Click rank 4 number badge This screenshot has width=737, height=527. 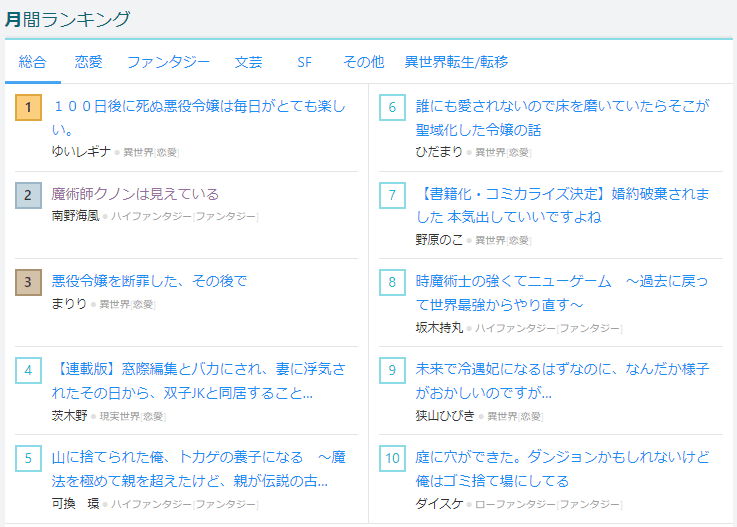[28, 370]
